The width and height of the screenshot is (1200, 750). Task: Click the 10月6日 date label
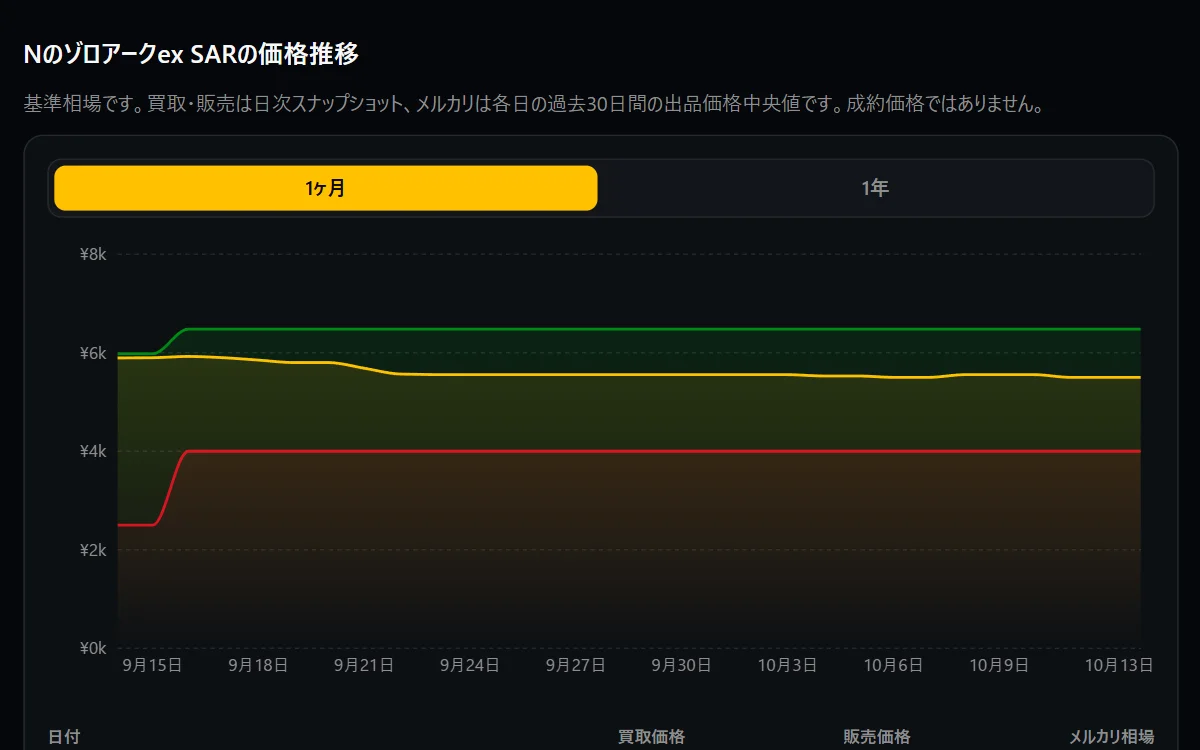click(893, 665)
